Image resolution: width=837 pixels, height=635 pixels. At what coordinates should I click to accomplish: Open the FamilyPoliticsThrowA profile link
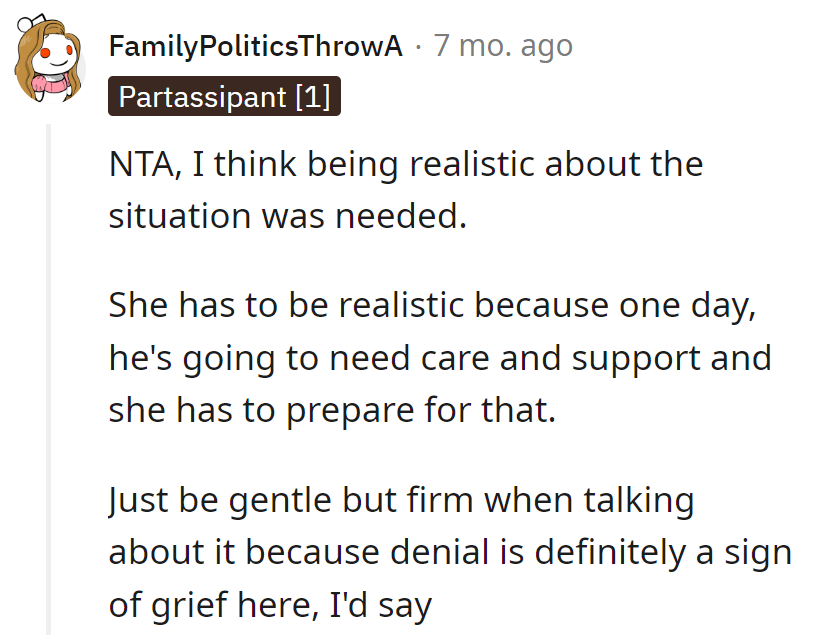coord(255,46)
